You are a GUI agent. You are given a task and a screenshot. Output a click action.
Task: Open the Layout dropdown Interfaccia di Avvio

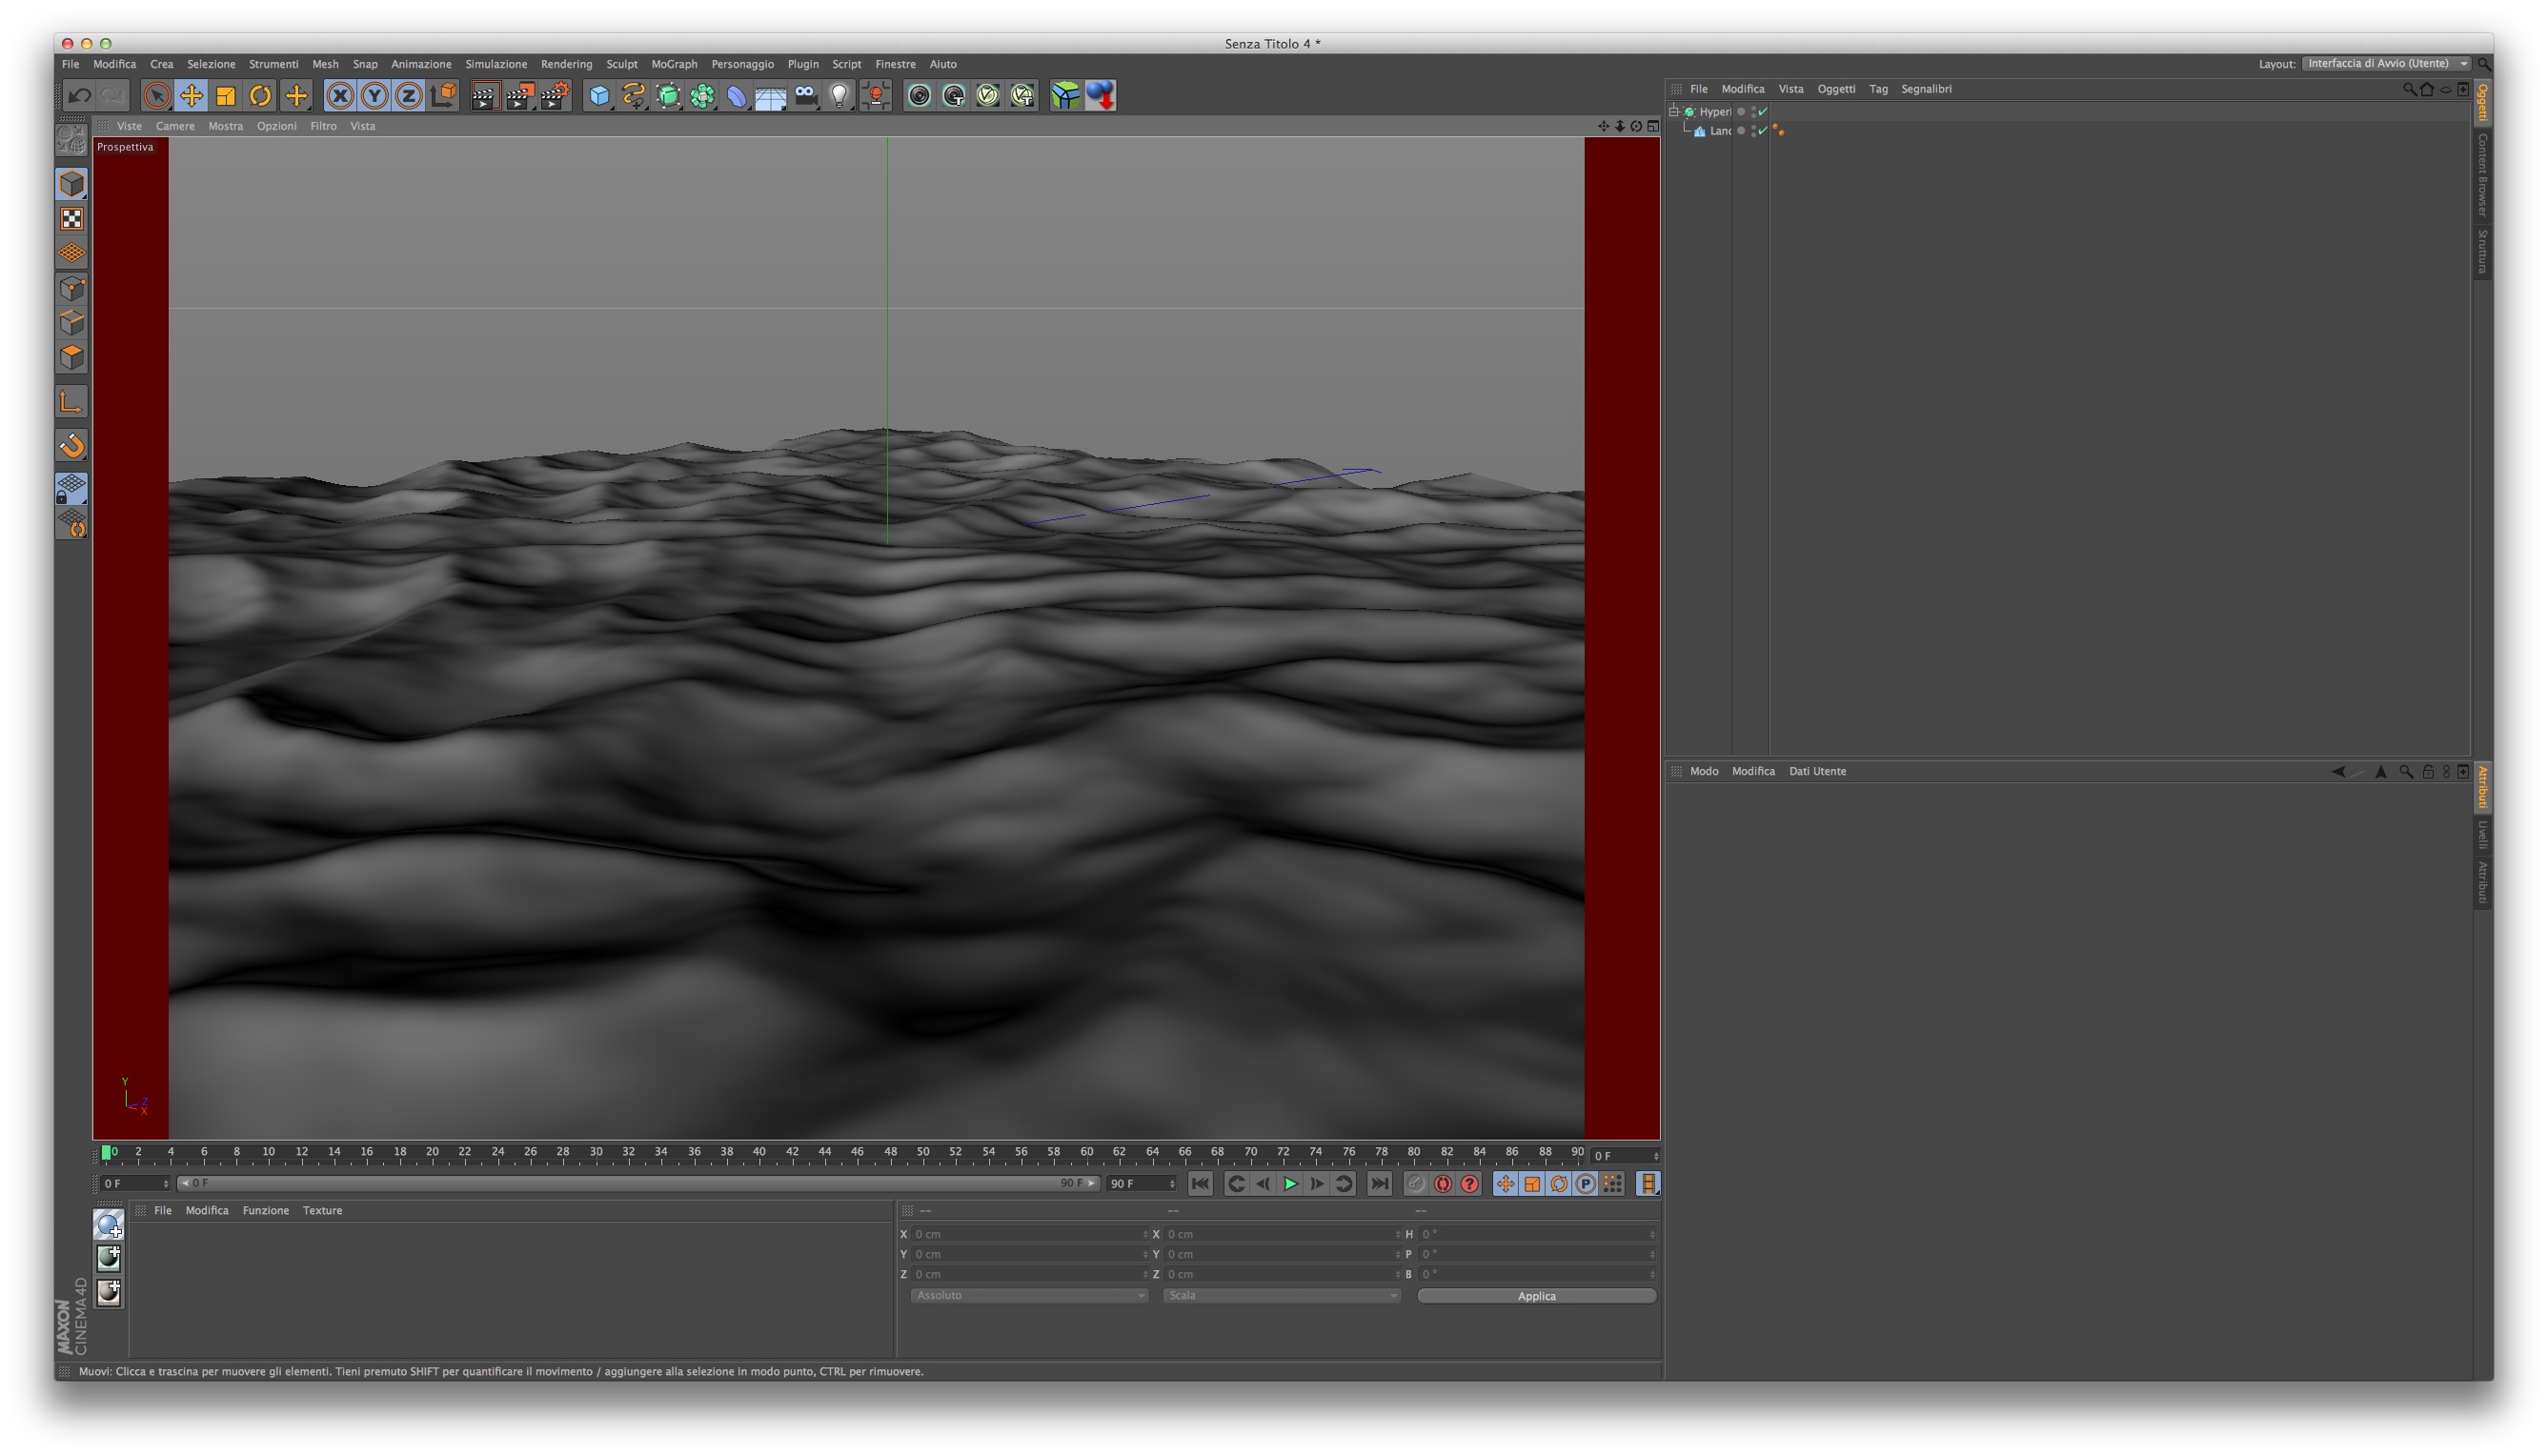point(2386,64)
